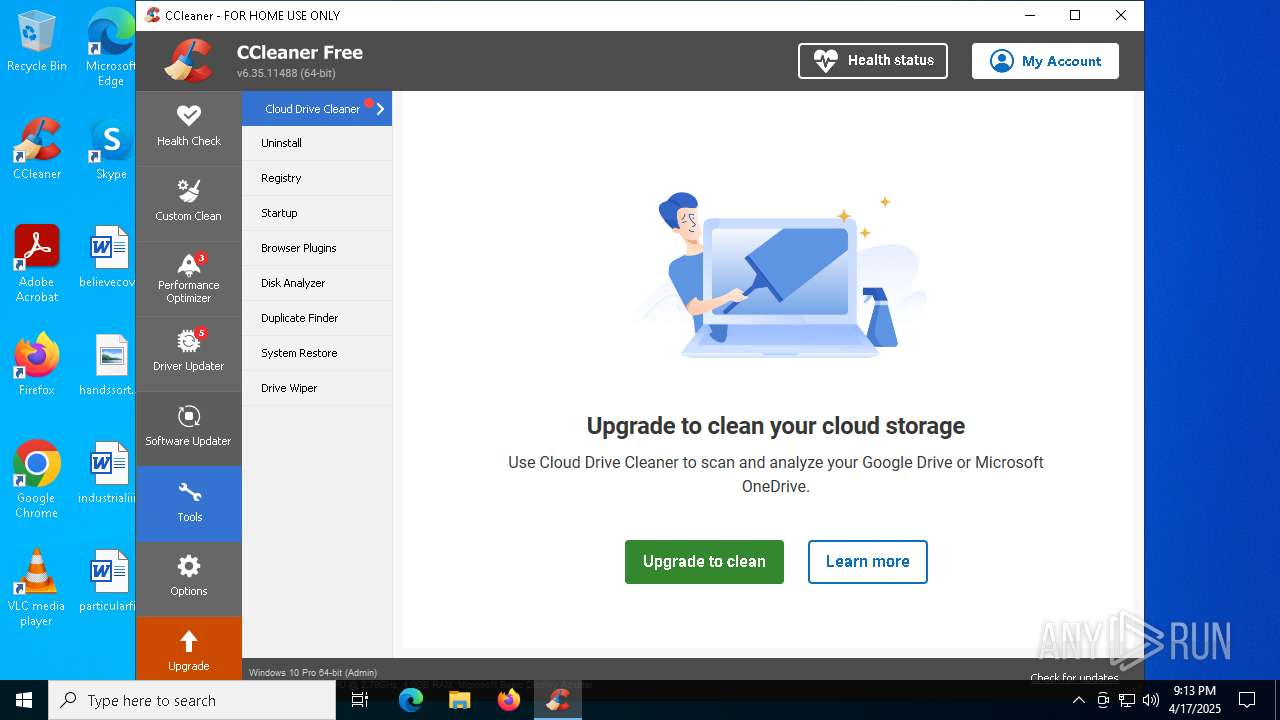This screenshot has width=1280, height=720.
Task: Open the Health Check section
Action: 188,128
